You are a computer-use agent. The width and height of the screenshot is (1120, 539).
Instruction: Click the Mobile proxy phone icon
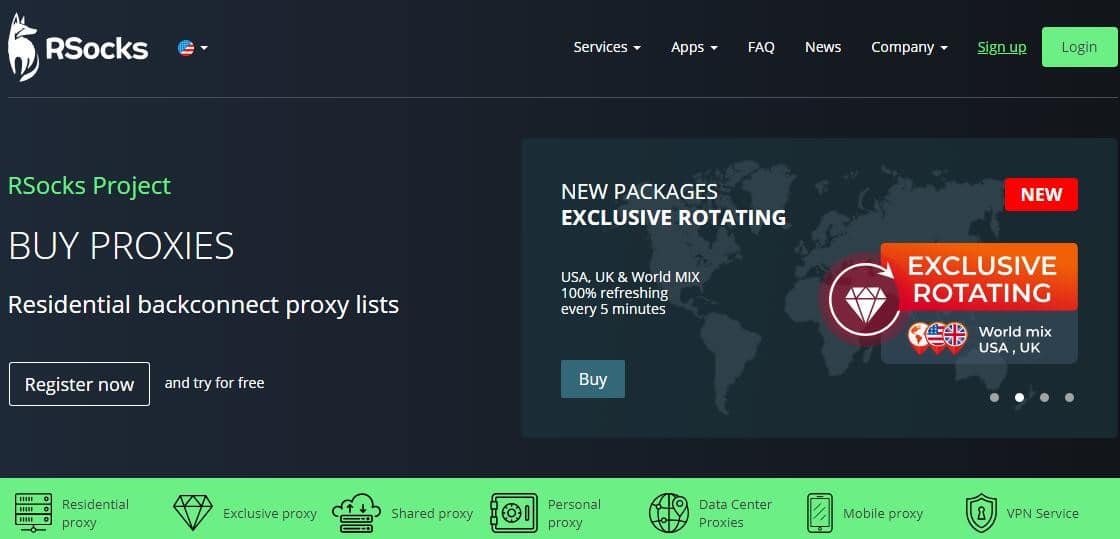(x=819, y=513)
